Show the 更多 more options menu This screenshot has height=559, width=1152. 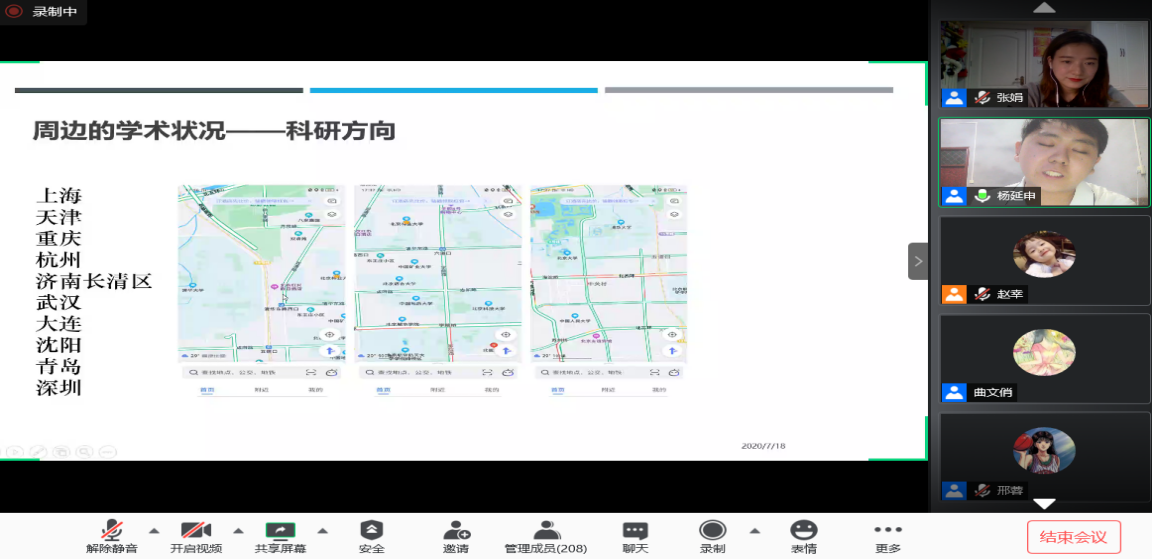[887, 535]
